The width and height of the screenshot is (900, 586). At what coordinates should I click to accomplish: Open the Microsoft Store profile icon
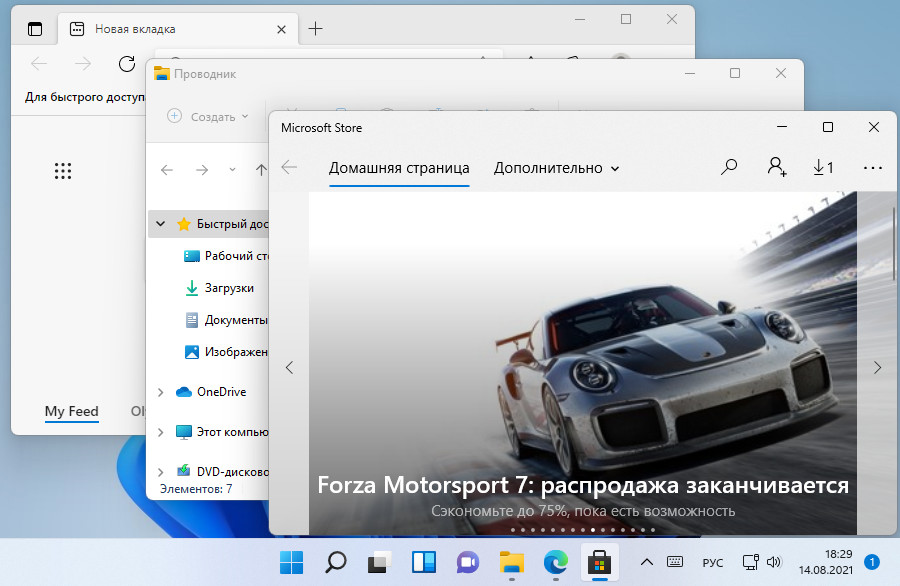pyautogui.click(x=775, y=167)
